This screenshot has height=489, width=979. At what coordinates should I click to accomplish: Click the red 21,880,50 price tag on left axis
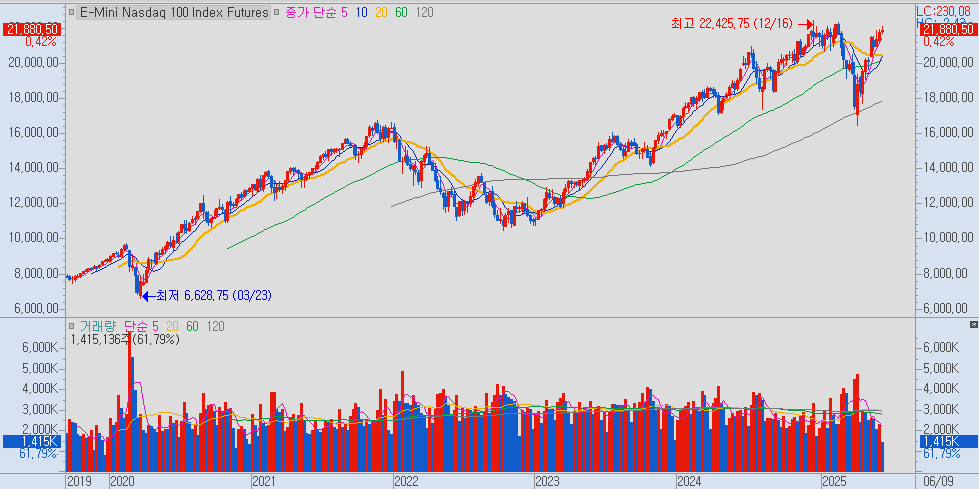tap(32, 29)
